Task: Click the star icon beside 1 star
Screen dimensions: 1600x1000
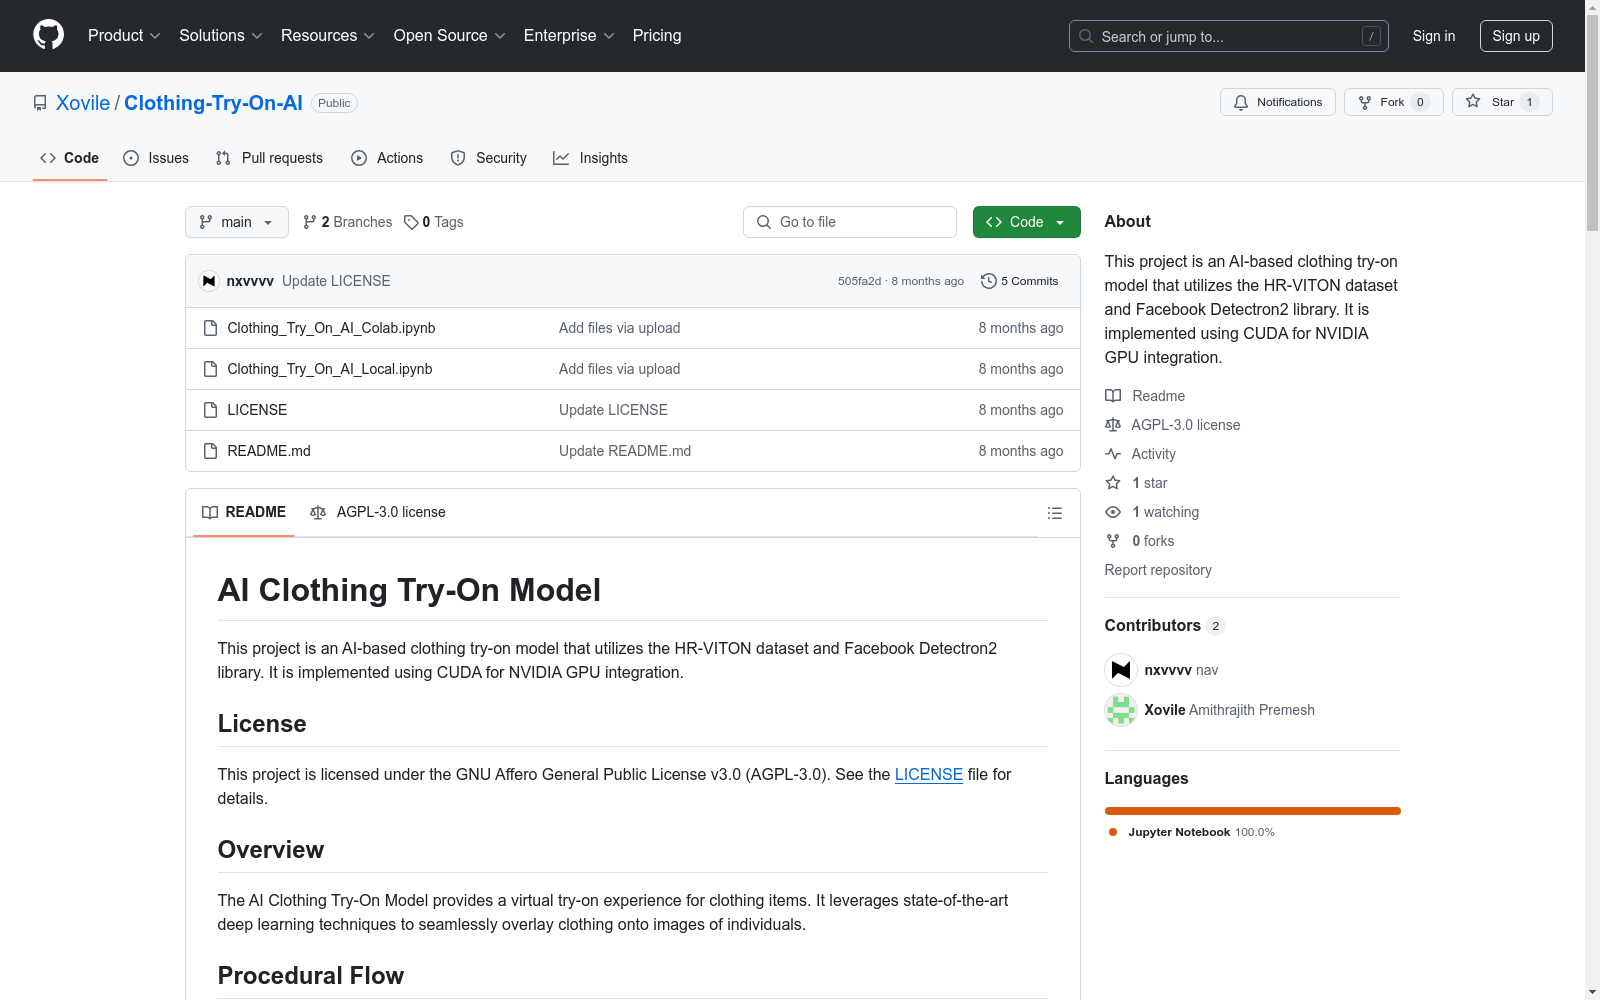Action: click(x=1113, y=483)
